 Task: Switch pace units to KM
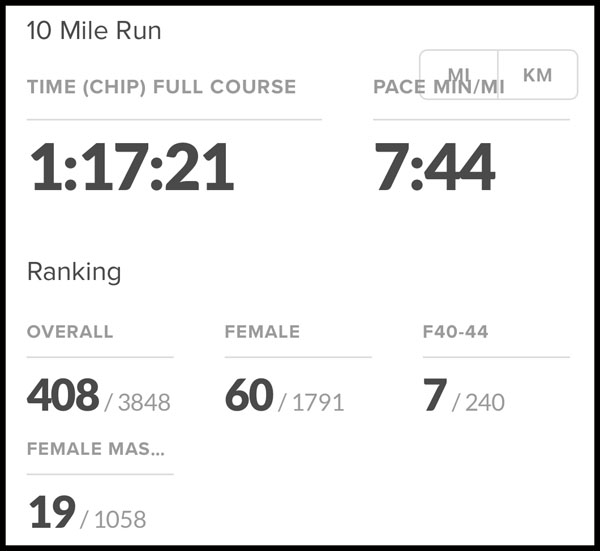(538, 75)
